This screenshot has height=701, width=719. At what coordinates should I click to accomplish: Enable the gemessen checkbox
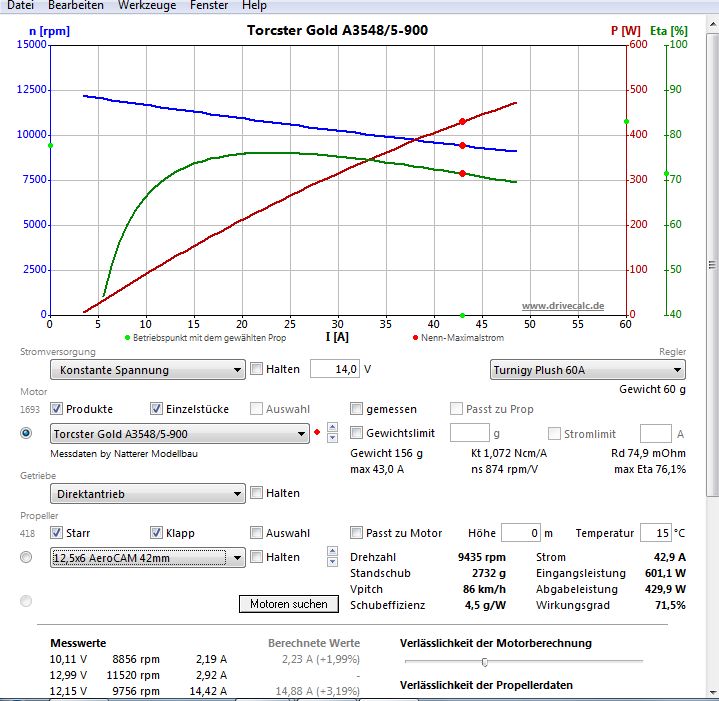click(356, 408)
